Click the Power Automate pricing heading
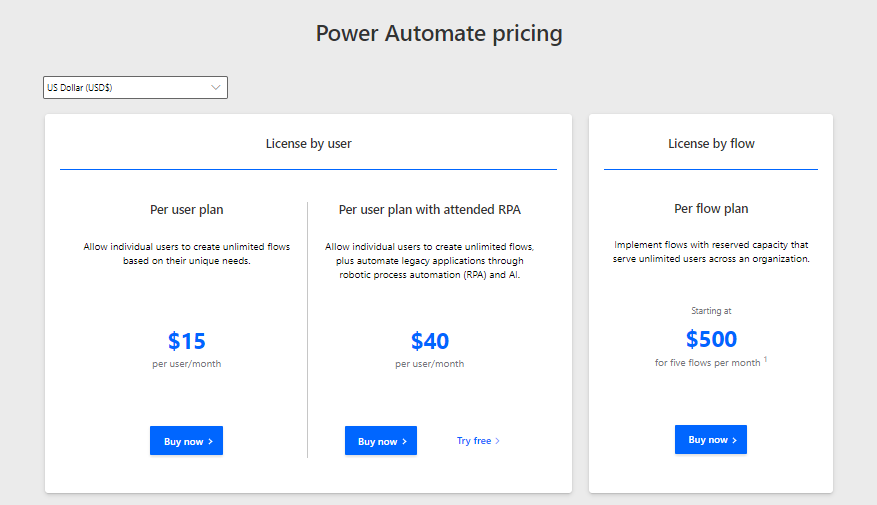The height and width of the screenshot is (505, 877). [x=439, y=33]
